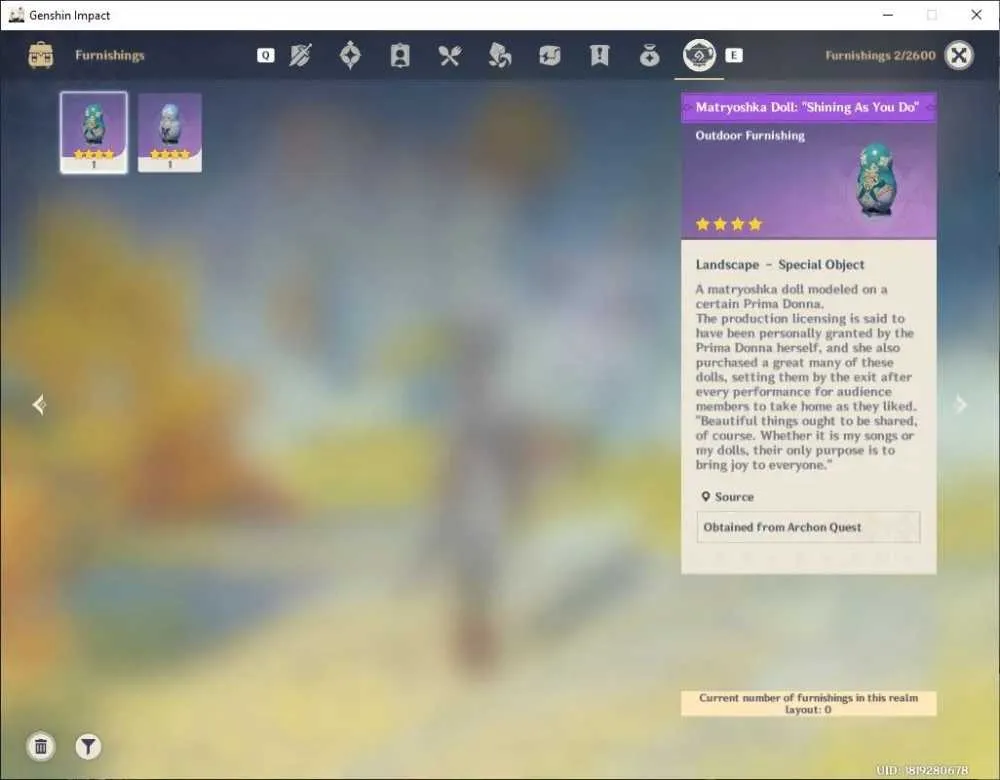Click the Obtained from Archon Quest source

808,527
